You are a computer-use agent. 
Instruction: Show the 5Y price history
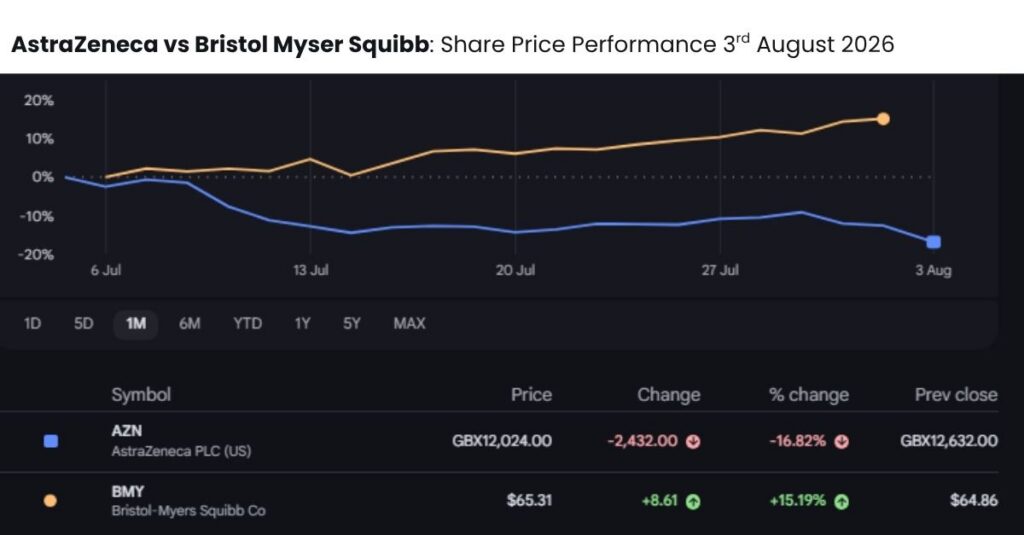(351, 323)
